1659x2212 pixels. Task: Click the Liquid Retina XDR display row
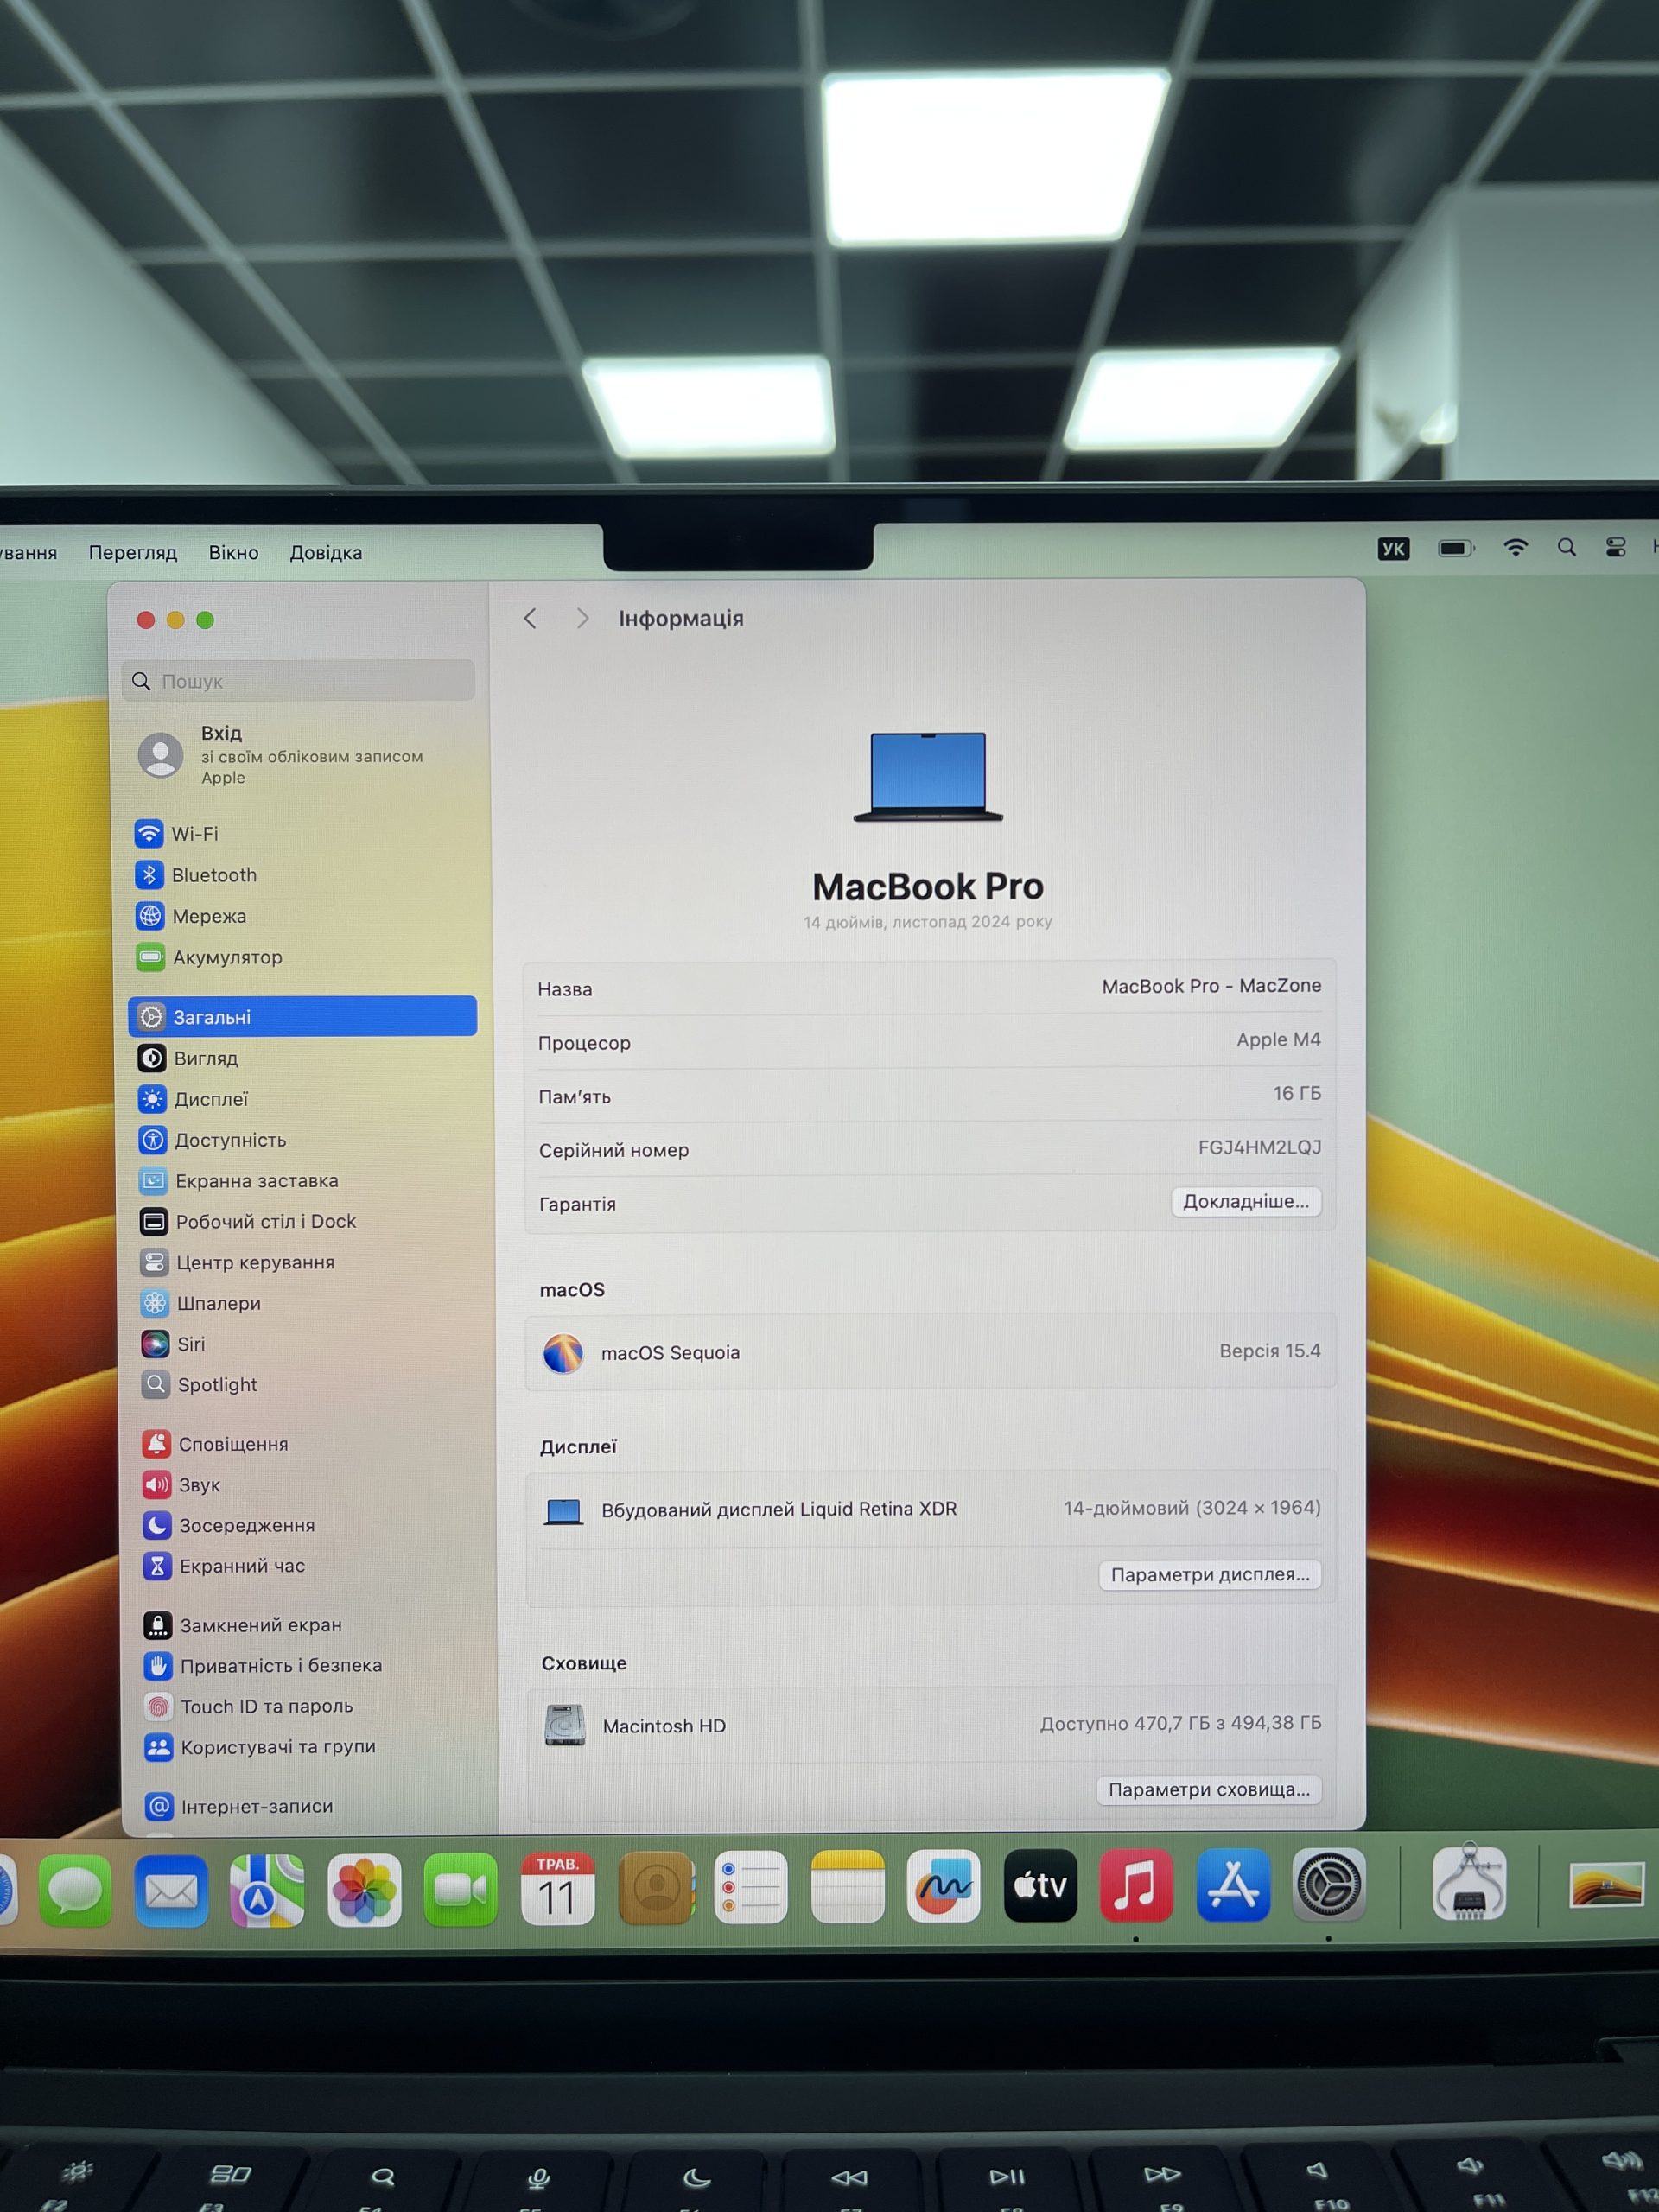930,1509
